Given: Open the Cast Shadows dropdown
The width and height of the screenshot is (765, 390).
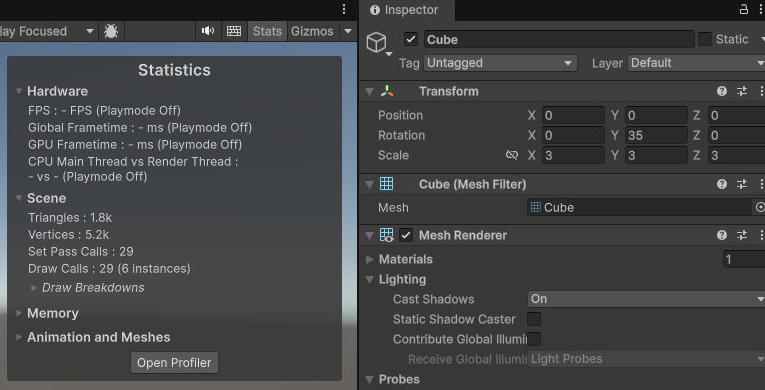Looking at the screenshot, I should click(646, 299).
